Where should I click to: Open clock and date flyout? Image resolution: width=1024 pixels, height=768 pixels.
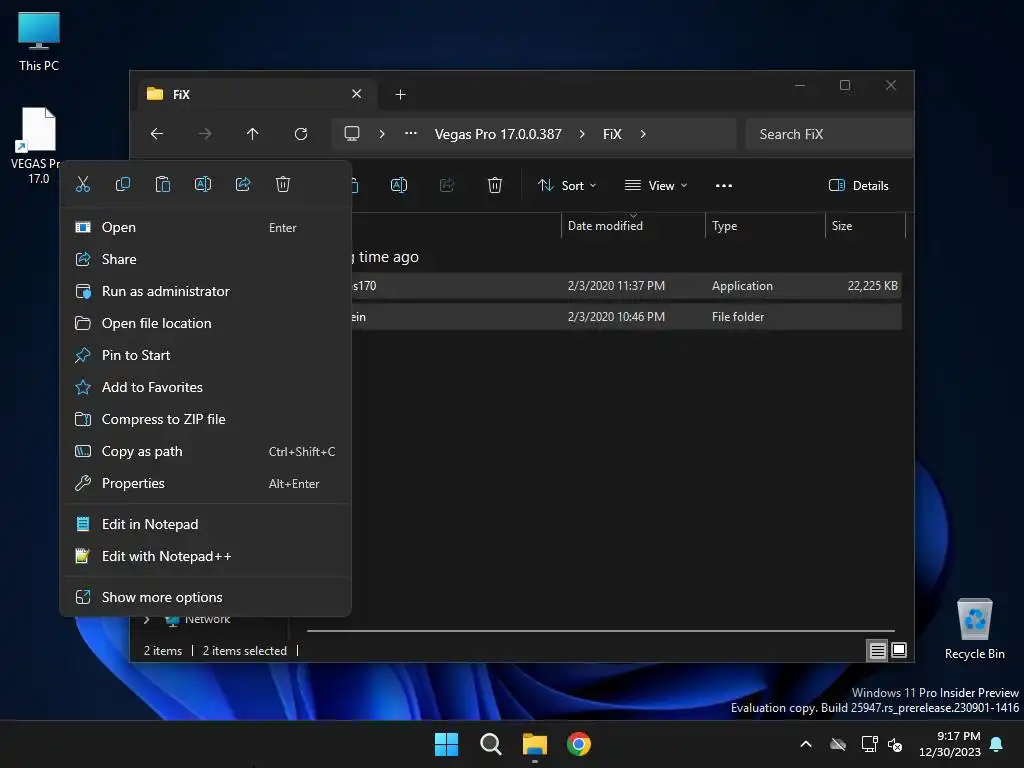click(950, 744)
